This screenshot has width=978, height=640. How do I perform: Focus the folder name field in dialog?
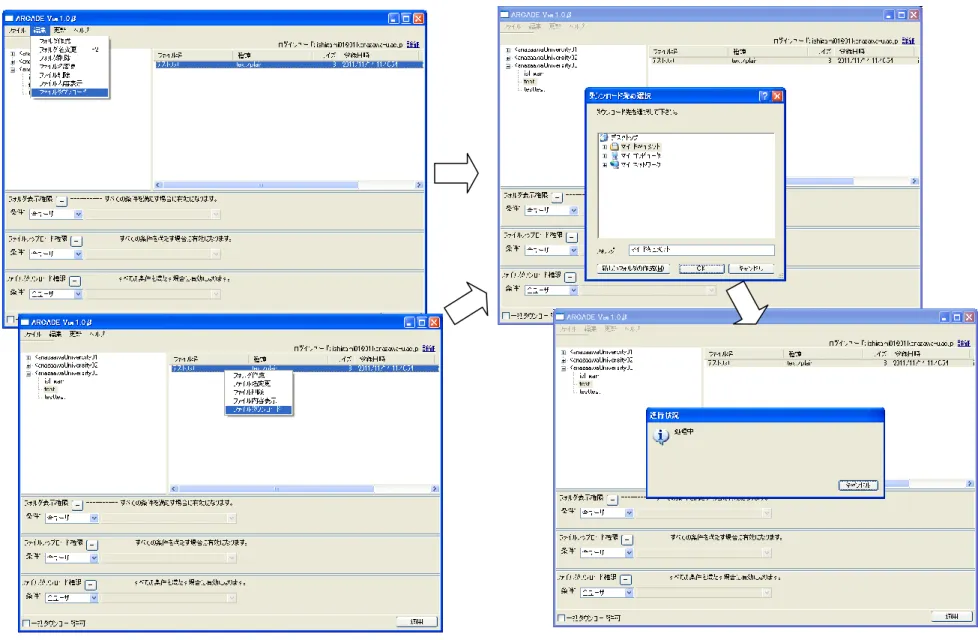pos(701,250)
